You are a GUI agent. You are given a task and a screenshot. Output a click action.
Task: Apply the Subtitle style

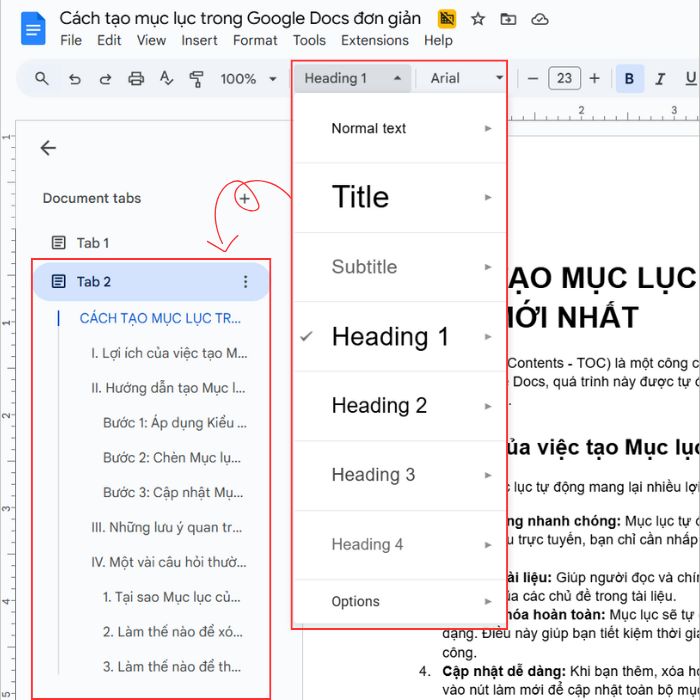[x=400, y=267]
